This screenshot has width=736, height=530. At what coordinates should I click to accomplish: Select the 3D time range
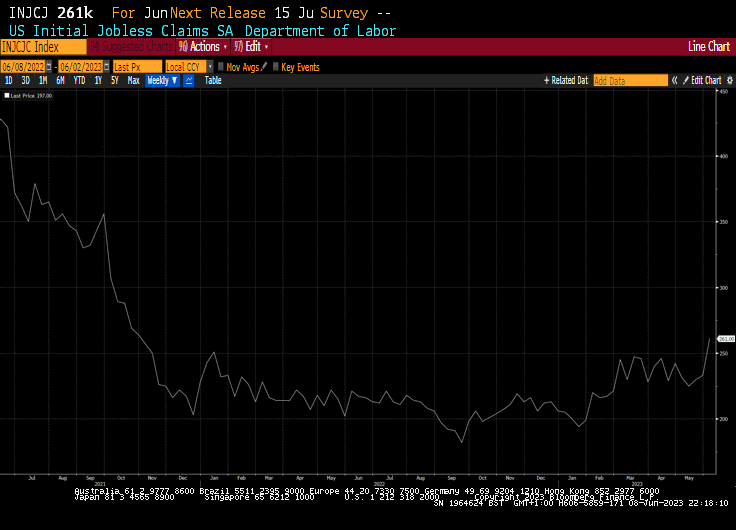[25, 80]
